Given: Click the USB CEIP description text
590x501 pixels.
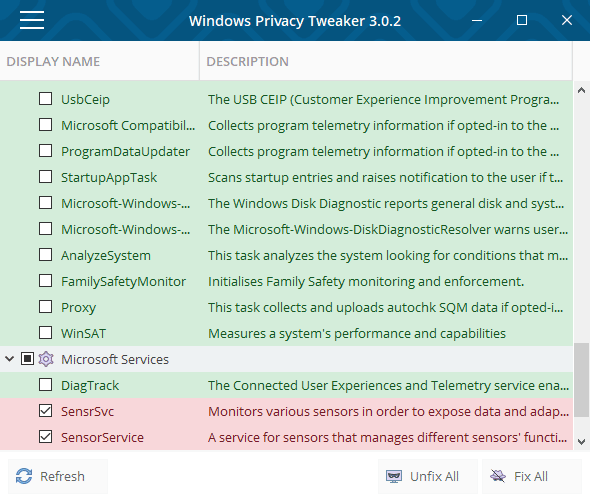Looking at the screenshot, I should (383, 100).
